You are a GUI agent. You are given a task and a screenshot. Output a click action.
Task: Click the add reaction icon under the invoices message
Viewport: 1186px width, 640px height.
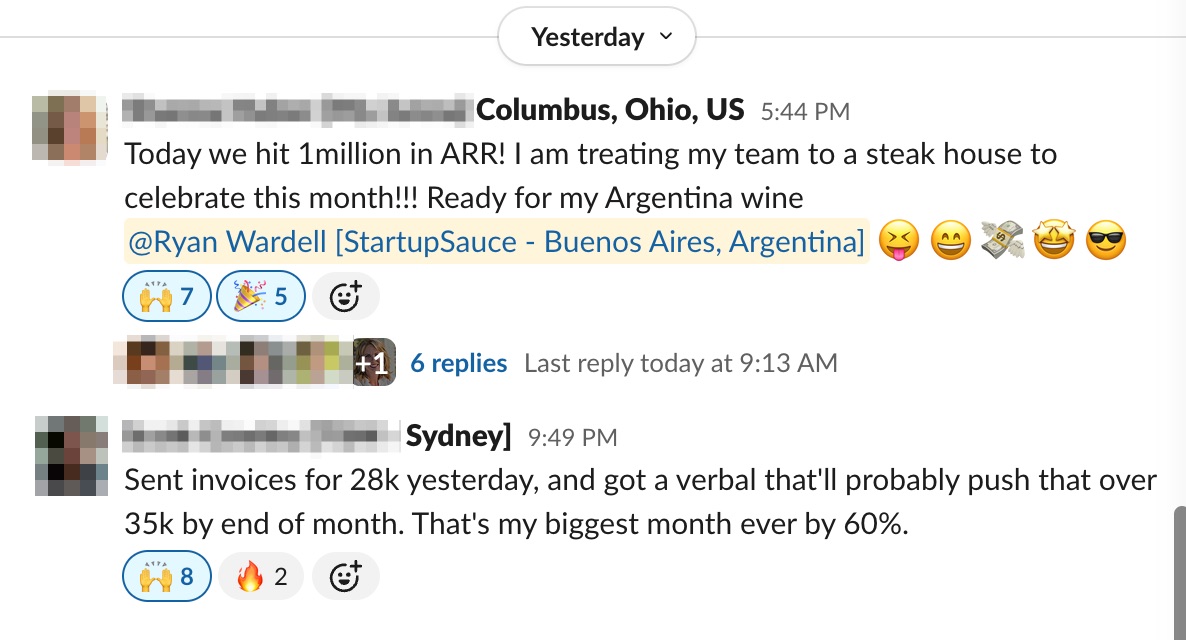click(345, 576)
